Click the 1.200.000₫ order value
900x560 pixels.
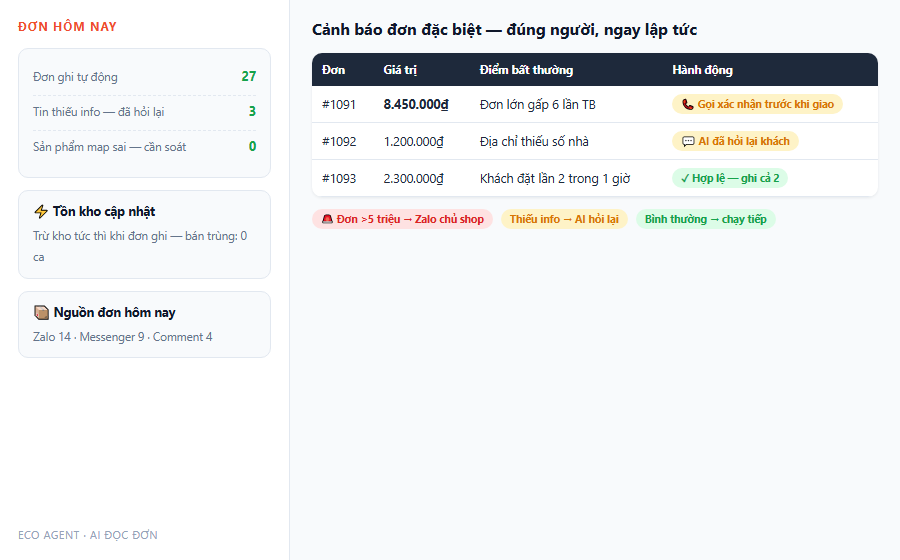tap(413, 141)
